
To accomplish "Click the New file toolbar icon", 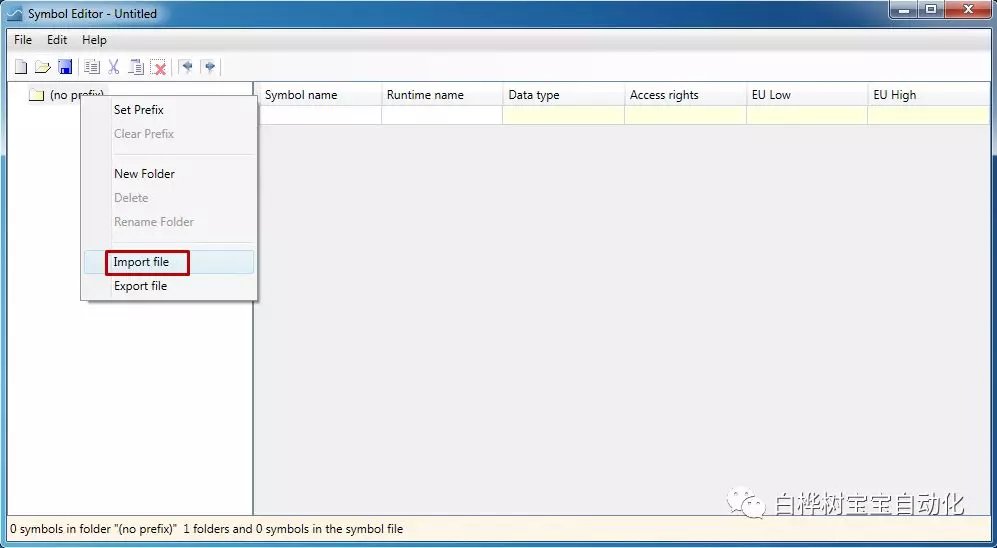I will tap(20, 67).
